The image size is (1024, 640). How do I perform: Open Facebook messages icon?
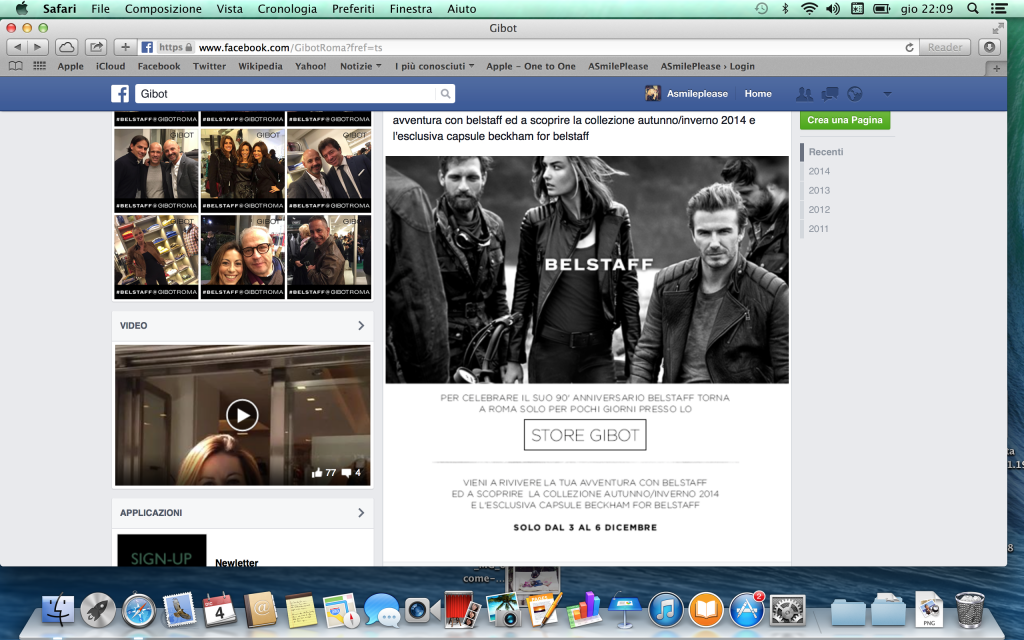(x=829, y=94)
